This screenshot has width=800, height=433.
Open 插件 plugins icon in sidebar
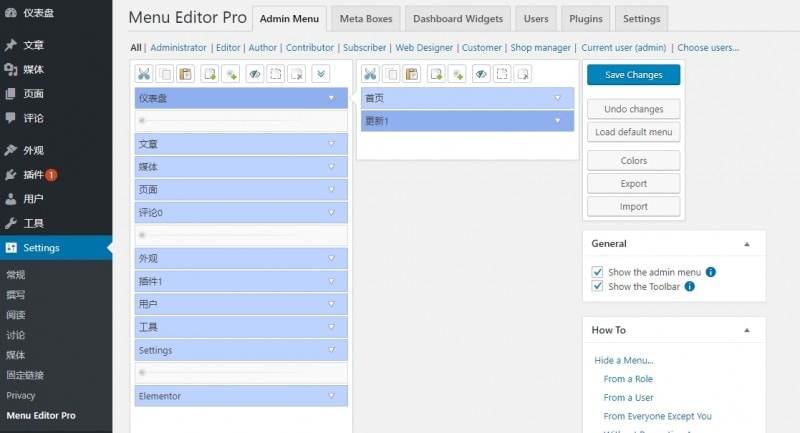pyautogui.click(x=11, y=175)
